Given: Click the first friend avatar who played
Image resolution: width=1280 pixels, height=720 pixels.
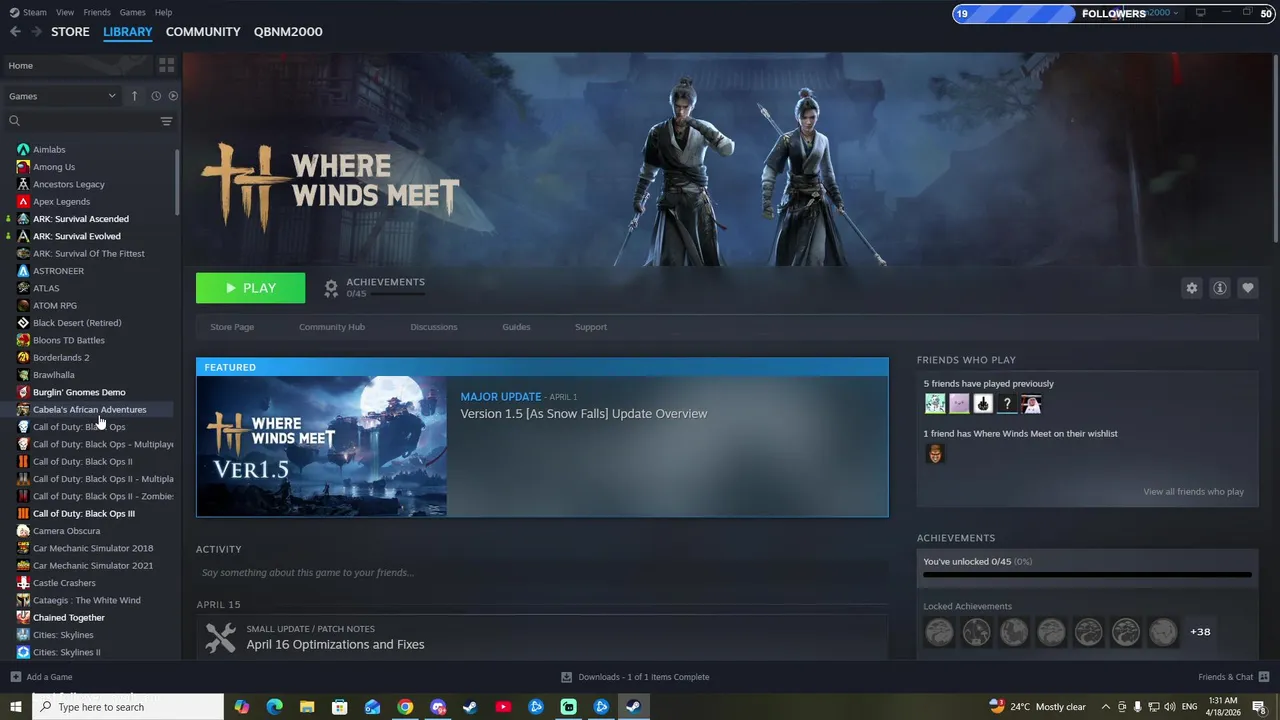Looking at the screenshot, I should [x=935, y=404].
